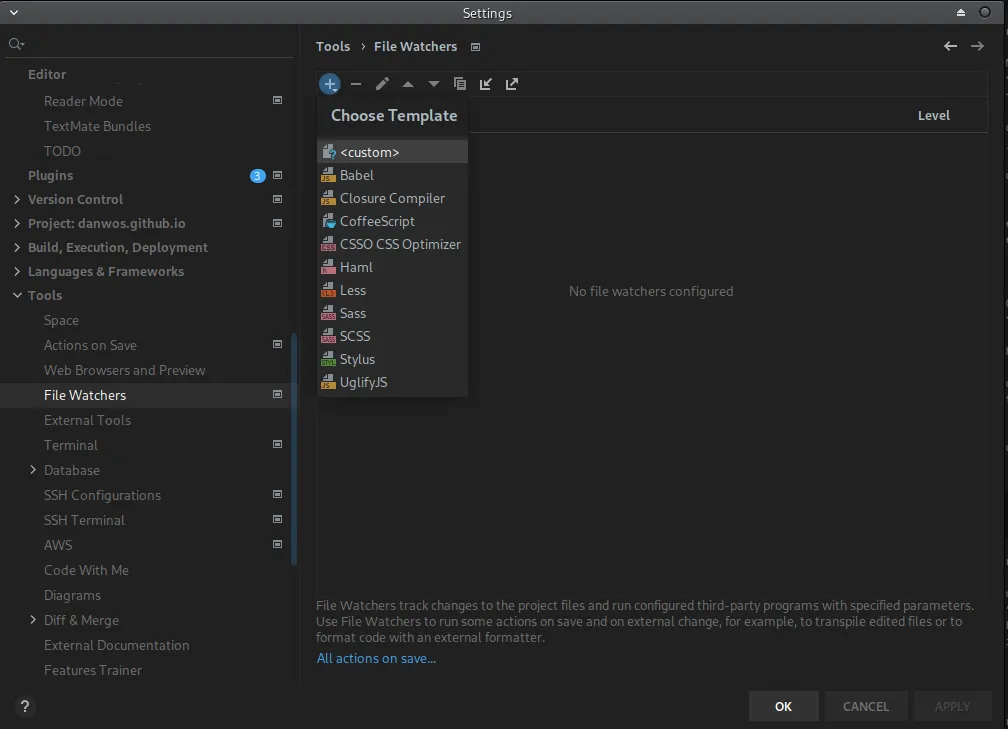Move watcher down with the down arrow
The height and width of the screenshot is (729, 1008).
coord(434,84)
